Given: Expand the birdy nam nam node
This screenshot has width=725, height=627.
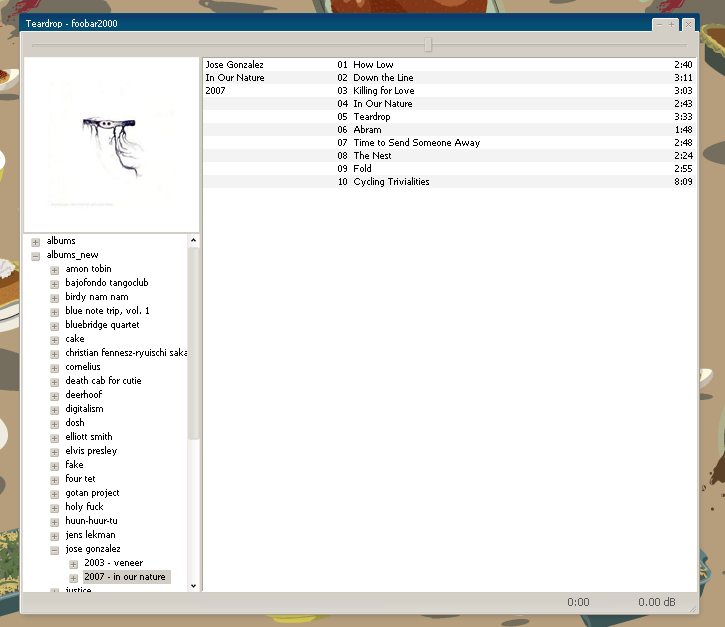Looking at the screenshot, I should (x=55, y=298).
